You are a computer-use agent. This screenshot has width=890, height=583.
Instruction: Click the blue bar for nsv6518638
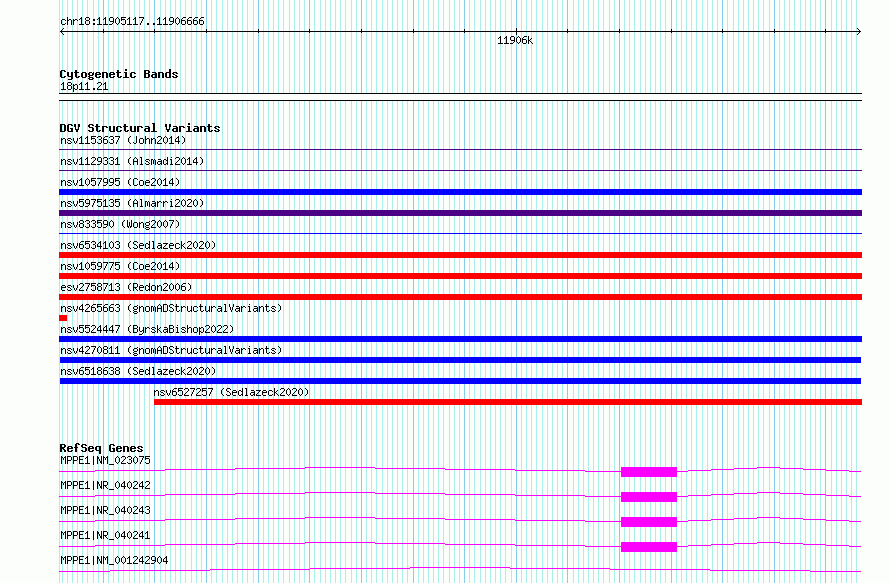tap(460, 381)
